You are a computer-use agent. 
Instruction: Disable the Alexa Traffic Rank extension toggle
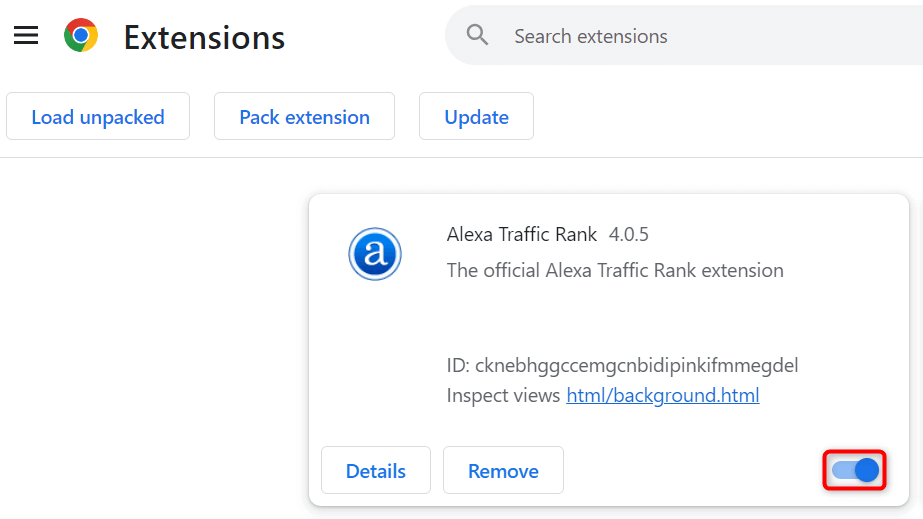coord(856,470)
